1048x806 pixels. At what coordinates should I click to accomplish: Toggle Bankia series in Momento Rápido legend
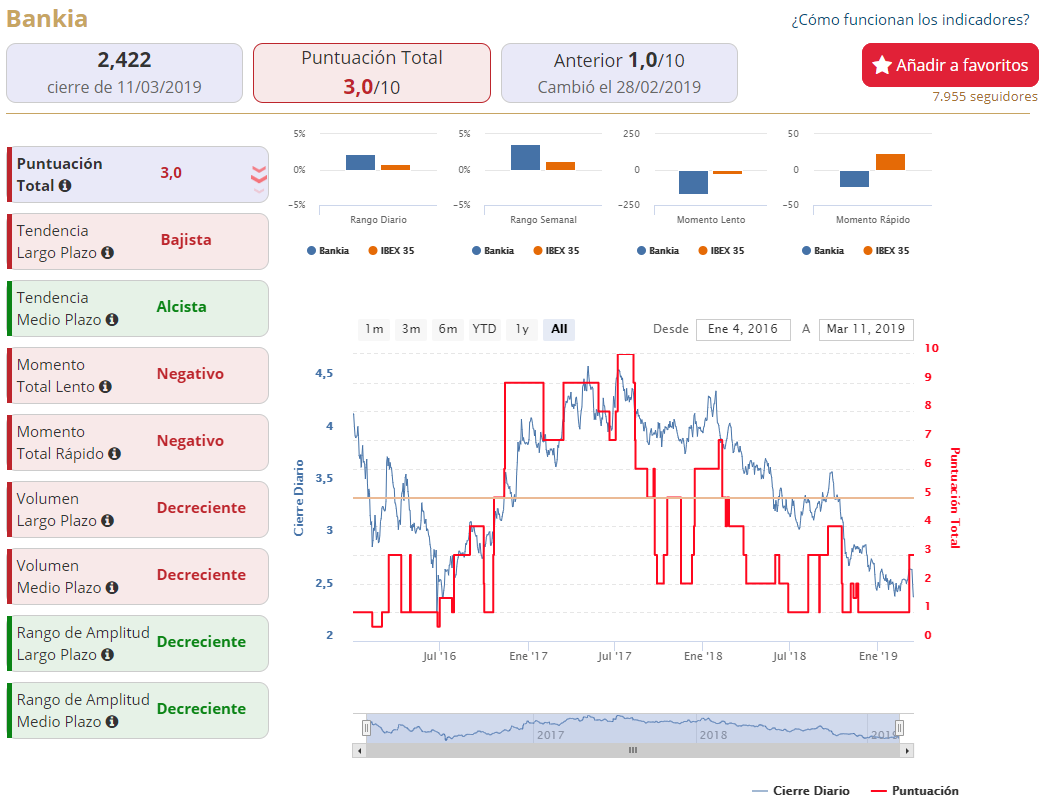click(823, 251)
